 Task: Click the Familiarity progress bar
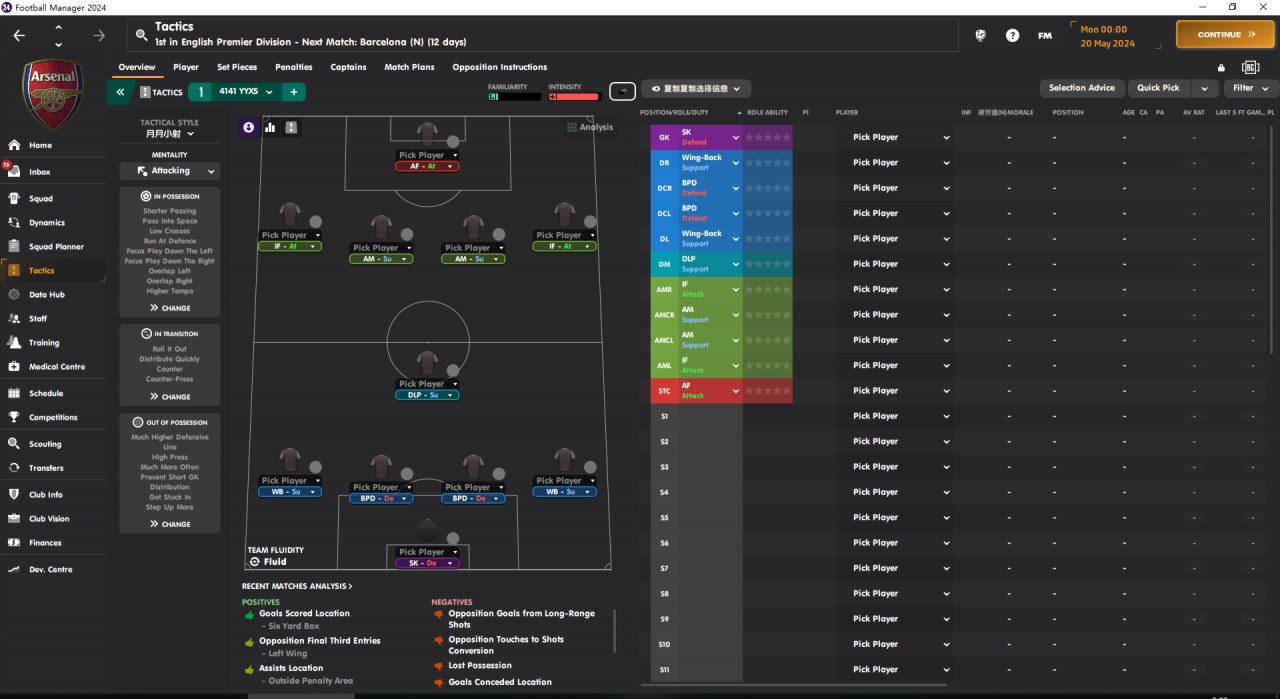tap(514, 97)
